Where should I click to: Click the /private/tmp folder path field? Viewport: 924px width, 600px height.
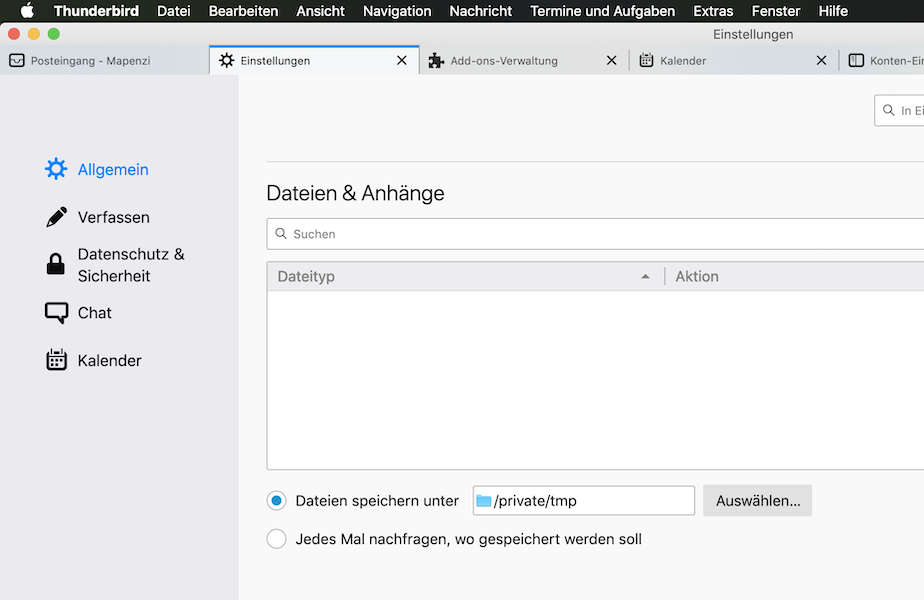click(x=584, y=501)
